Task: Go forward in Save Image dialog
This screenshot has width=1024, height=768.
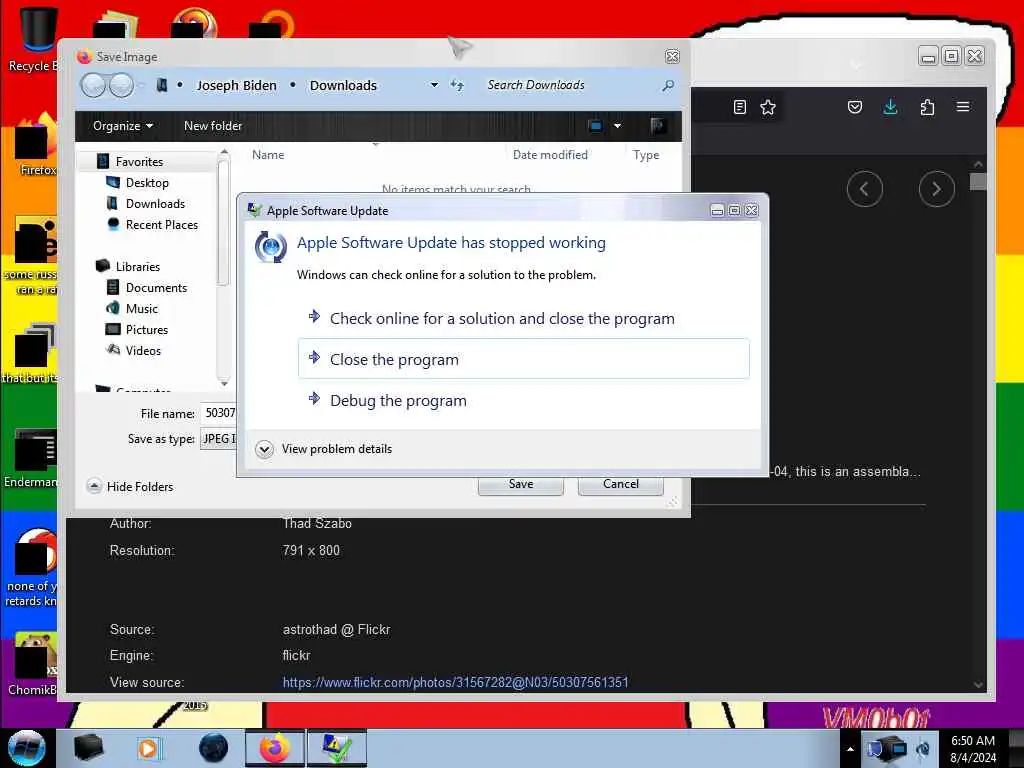Action: click(121, 86)
